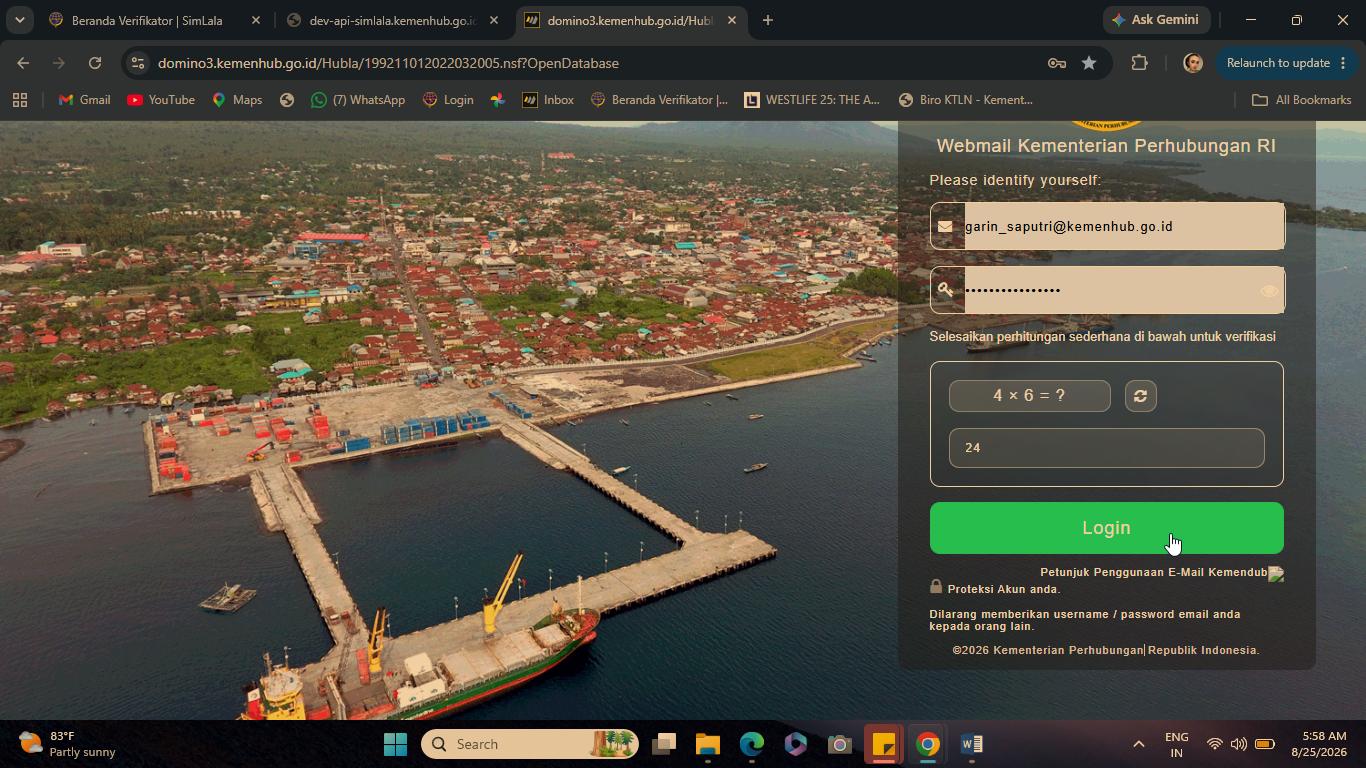Bookmark this page with star icon
1366x768 pixels.
coord(1089,63)
